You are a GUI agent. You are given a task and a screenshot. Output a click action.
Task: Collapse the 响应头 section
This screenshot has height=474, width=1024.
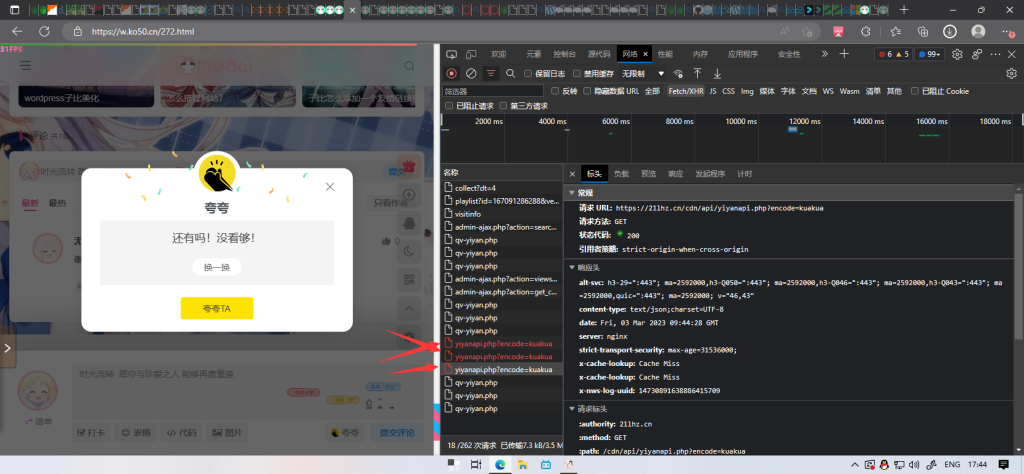pos(587,267)
